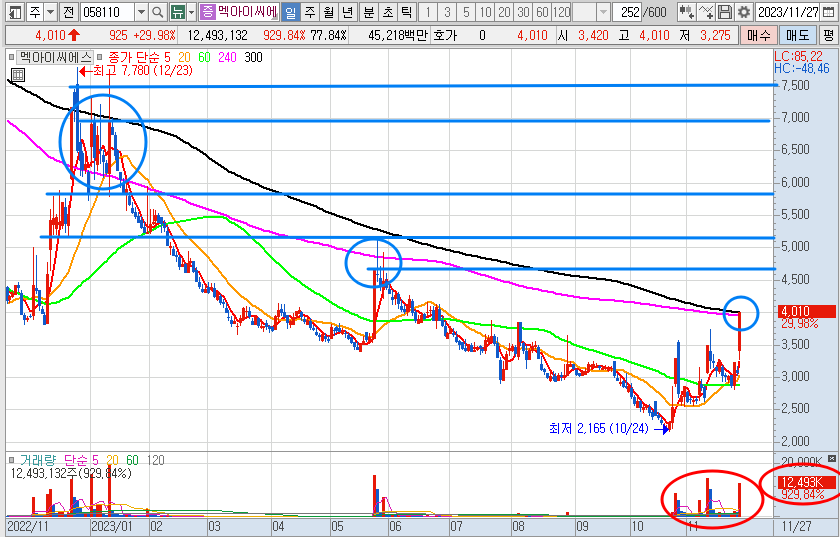Open the candlestick compare chart tool
Viewport: 840px width, 537px height.
(686, 11)
